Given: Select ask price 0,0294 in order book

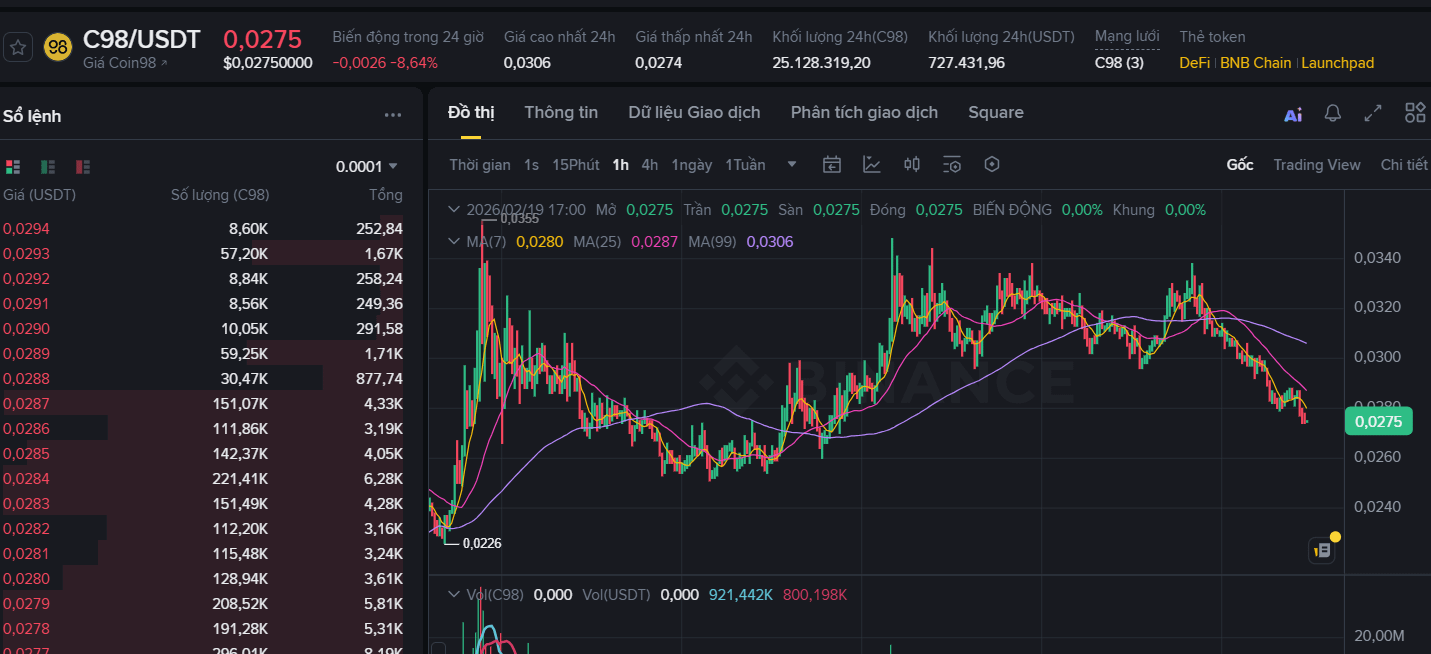Looking at the screenshot, I should click(x=26, y=229).
